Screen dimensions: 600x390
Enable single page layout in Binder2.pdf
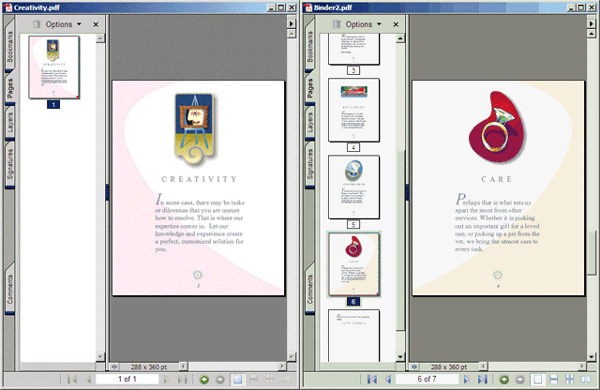point(538,379)
